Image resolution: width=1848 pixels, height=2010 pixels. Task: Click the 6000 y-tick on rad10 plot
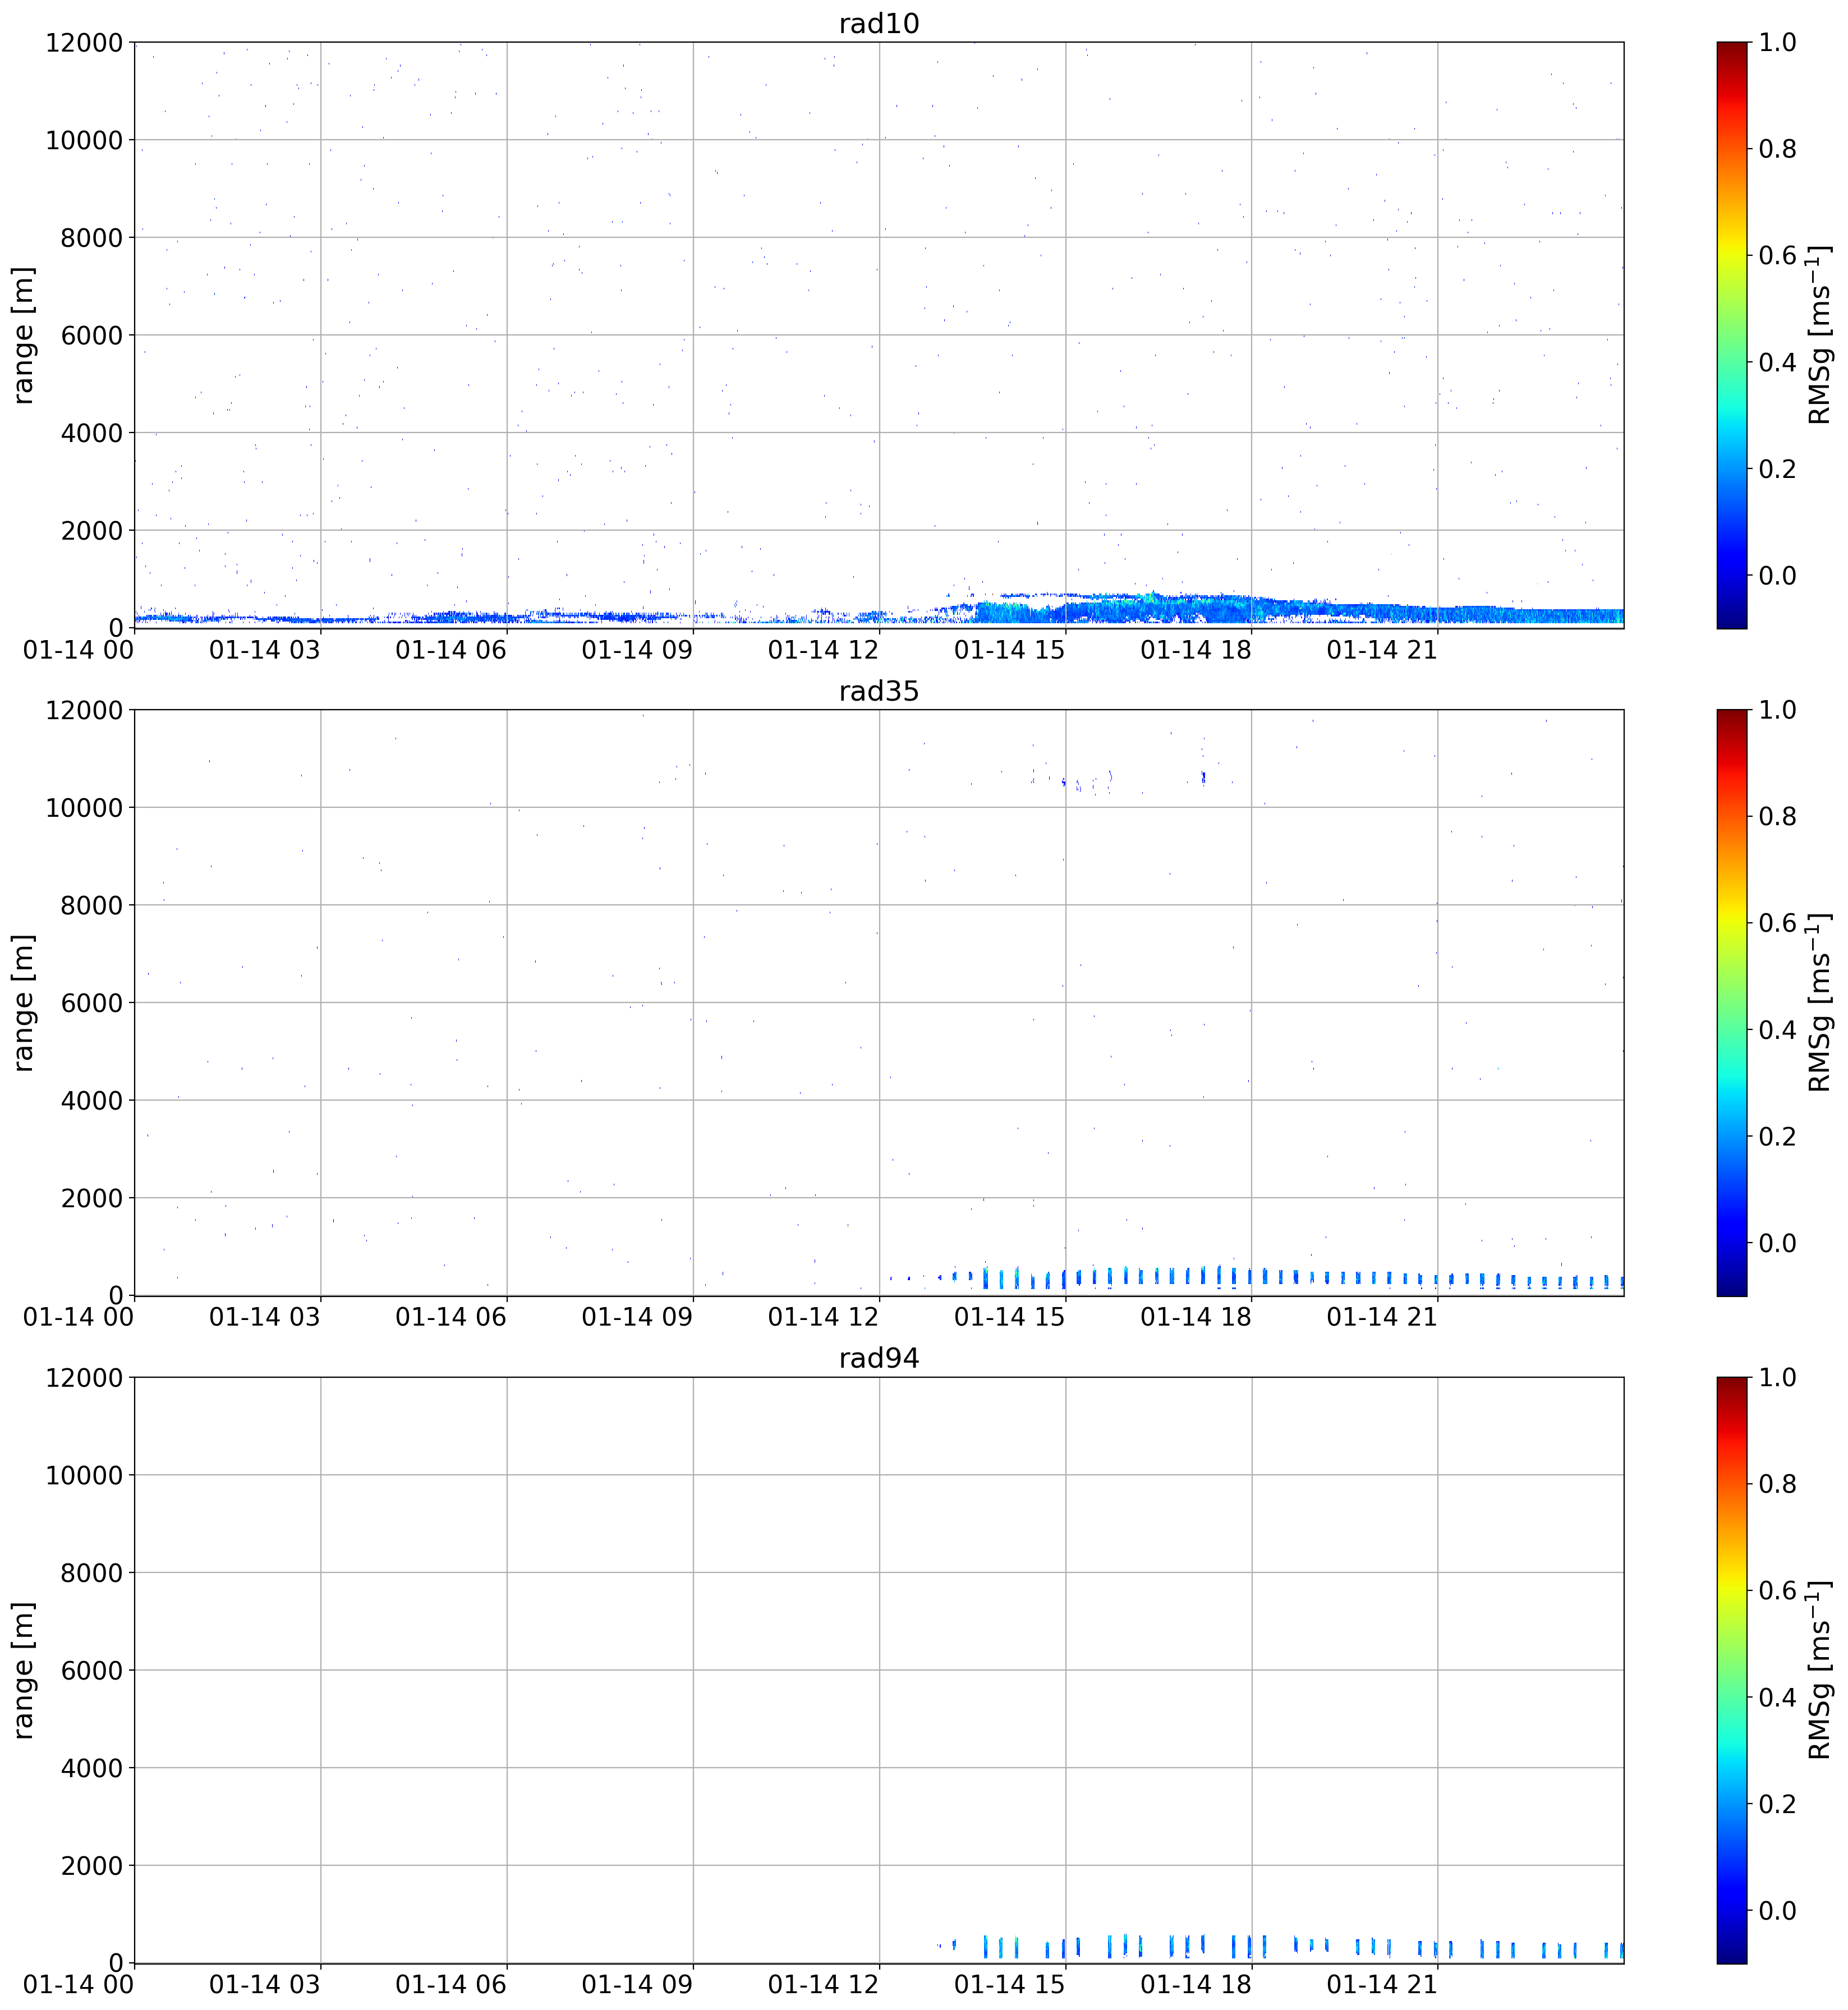click(91, 335)
